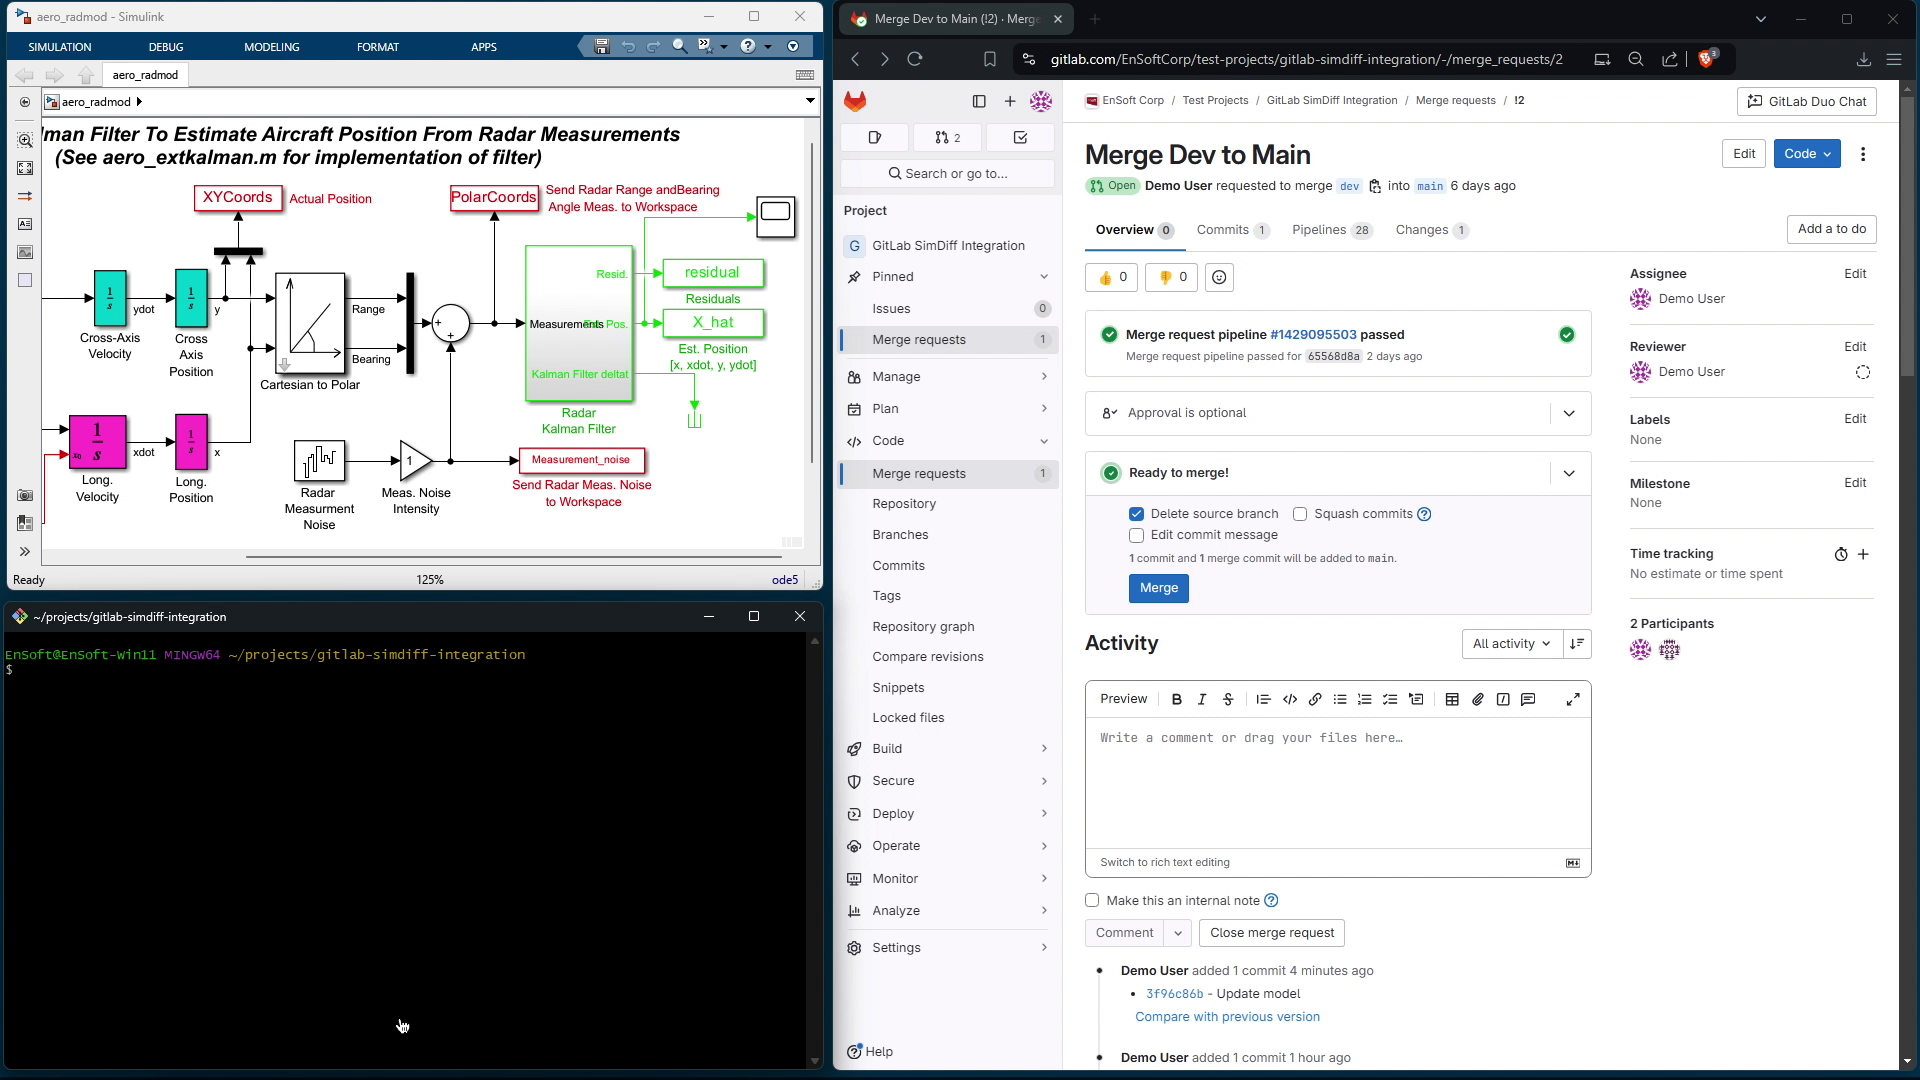
Task: Expand Settings in GitLab sidebar
Action: (947, 948)
